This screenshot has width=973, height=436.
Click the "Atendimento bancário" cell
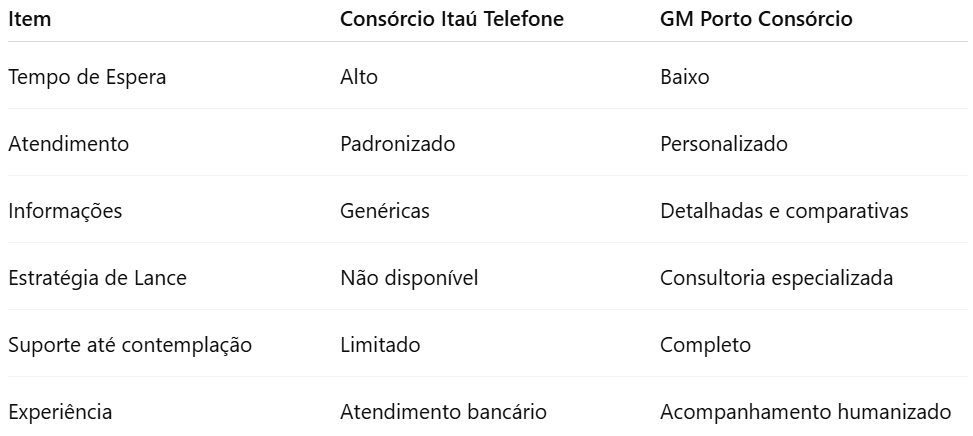(443, 412)
